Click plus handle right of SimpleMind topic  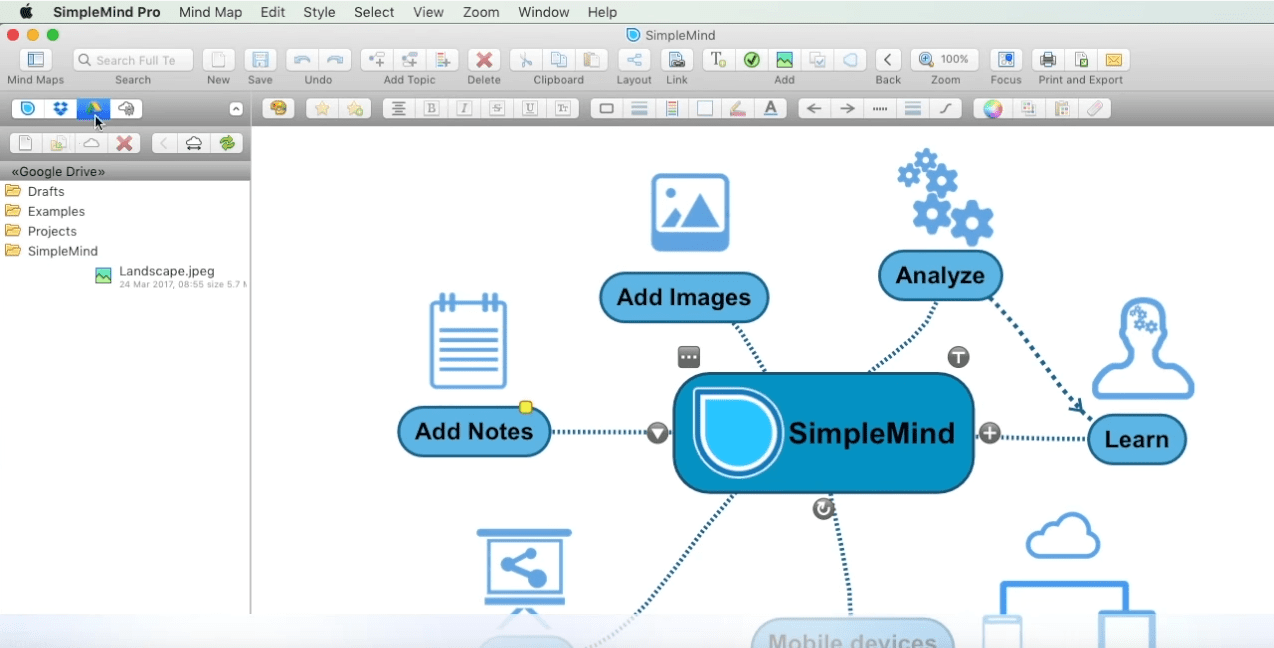(x=989, y=433)
